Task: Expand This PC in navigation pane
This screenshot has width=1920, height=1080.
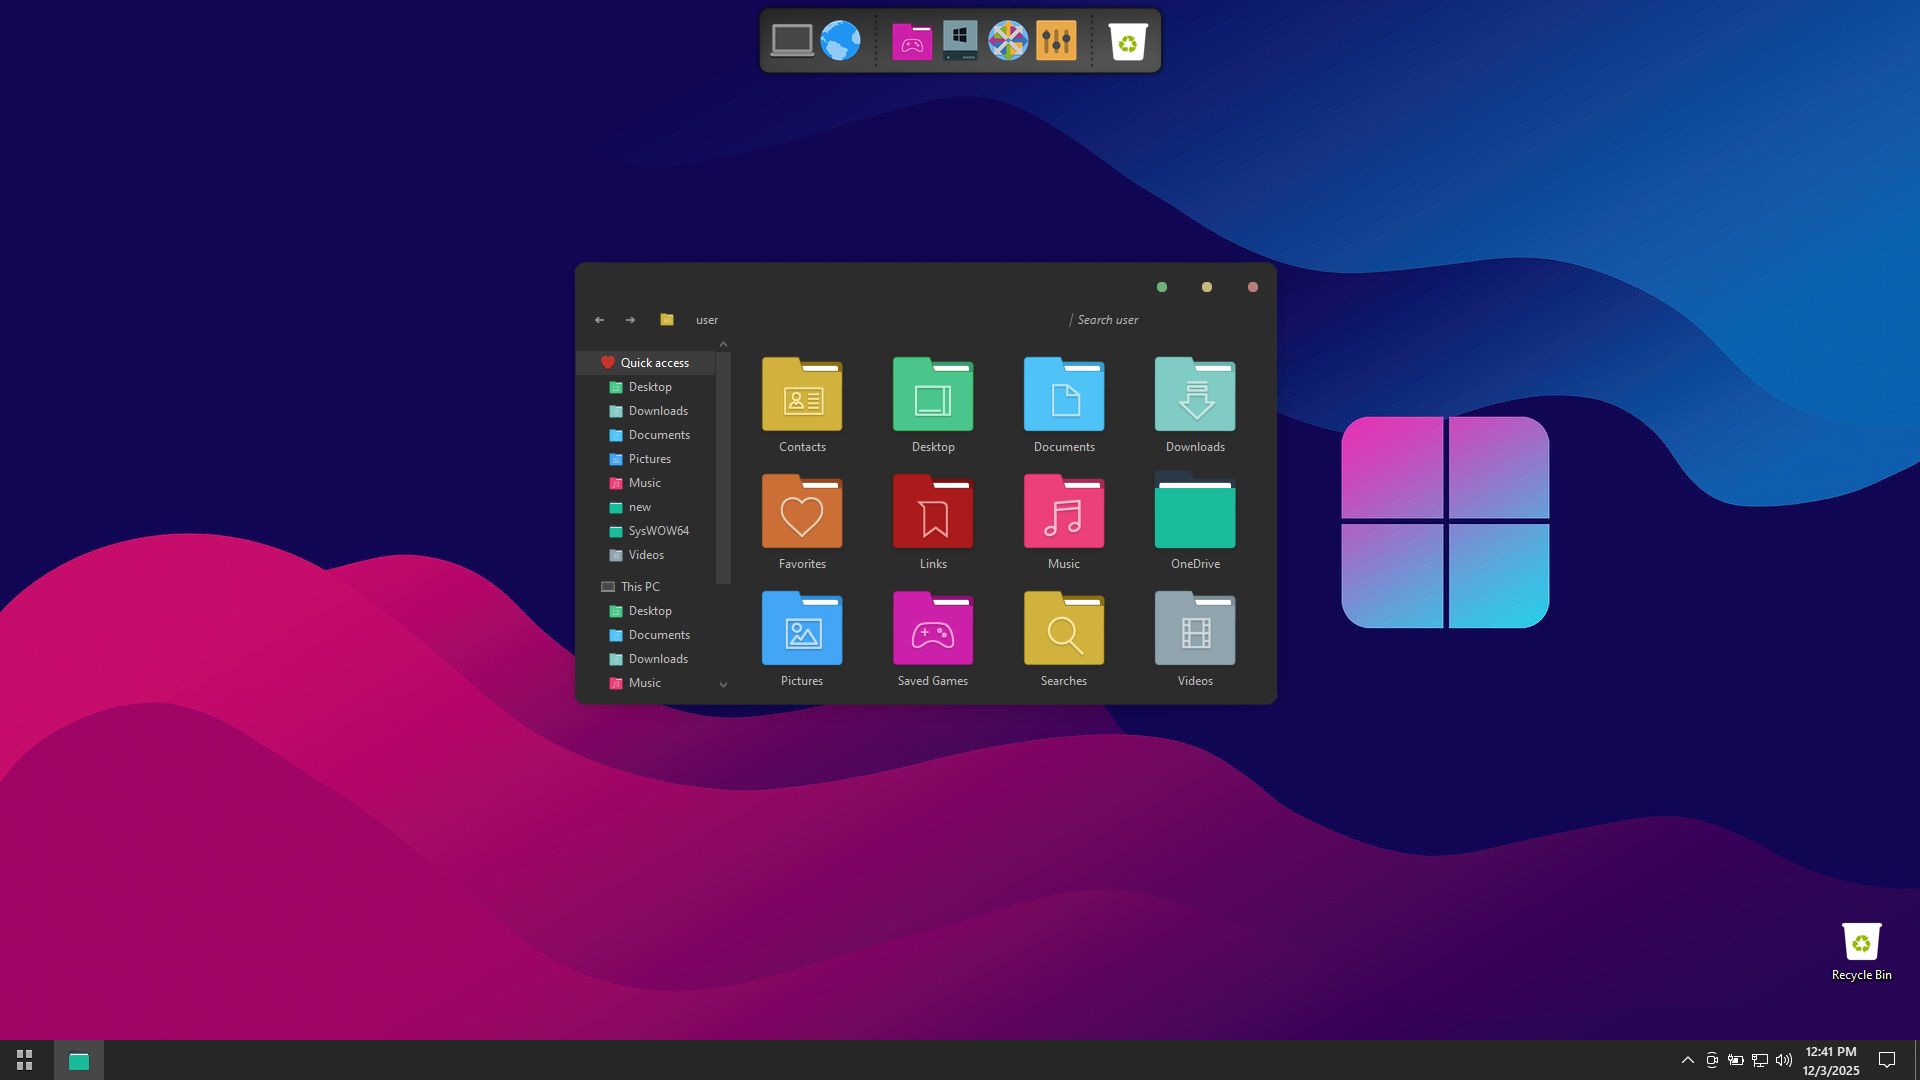Action: point(639,587)
